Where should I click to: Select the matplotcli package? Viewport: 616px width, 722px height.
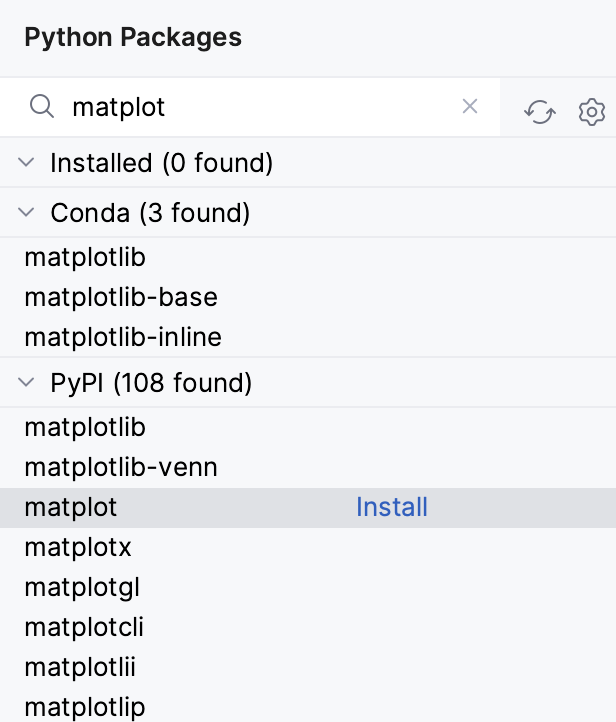click(84, 627)
